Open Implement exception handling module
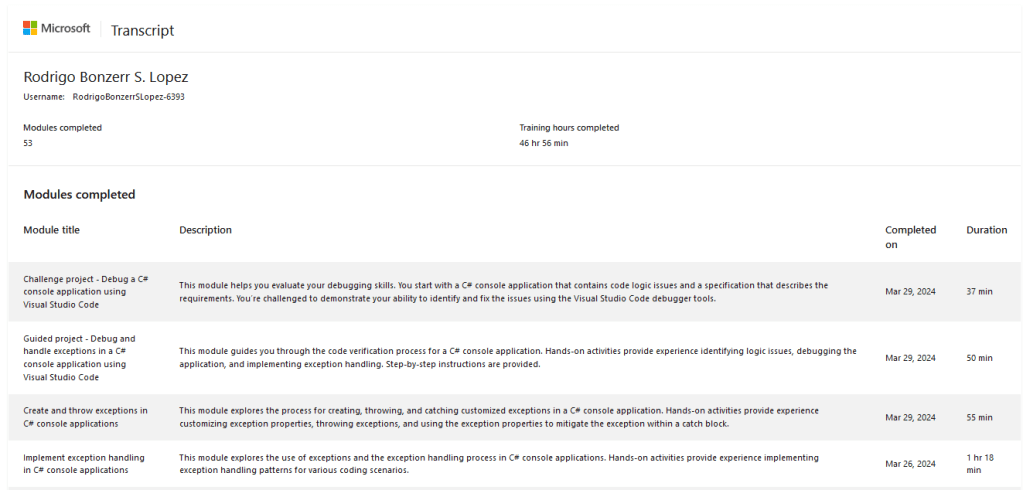The height and width of the screenshot is (490, 1023). click(83, 464)
